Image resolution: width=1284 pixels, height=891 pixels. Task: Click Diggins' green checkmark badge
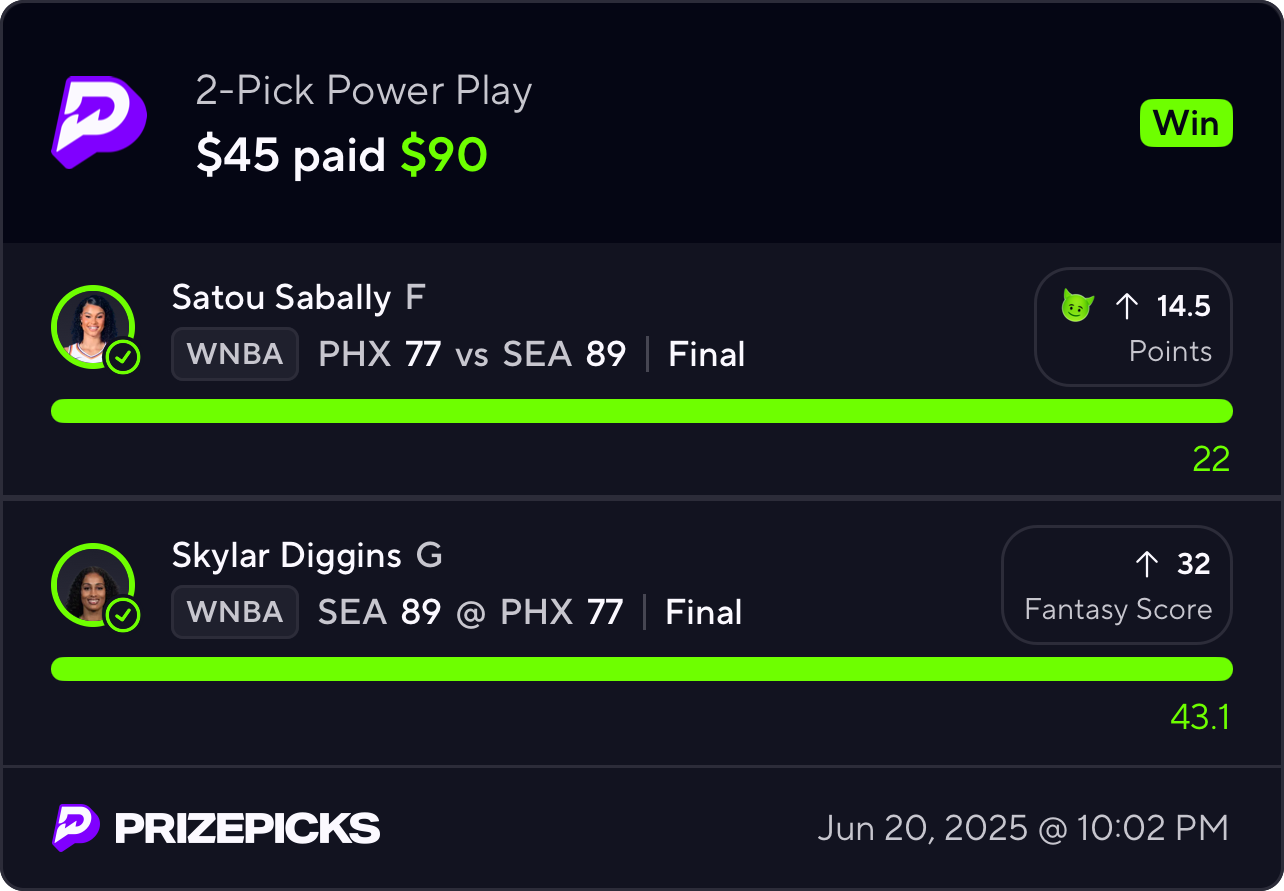click(123, 615)
